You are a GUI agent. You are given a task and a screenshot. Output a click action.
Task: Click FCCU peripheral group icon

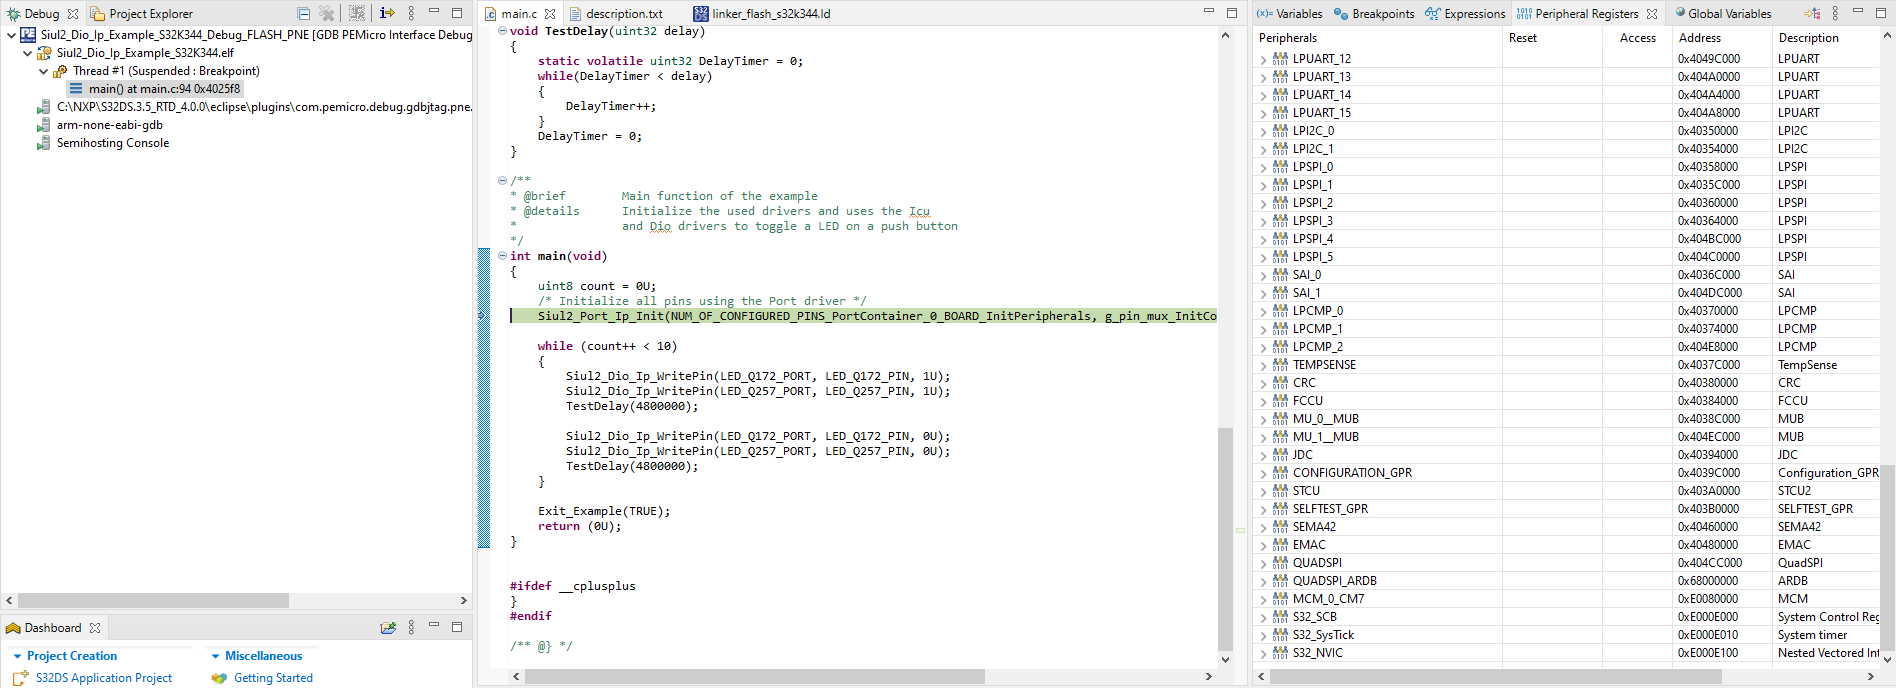1280,401
